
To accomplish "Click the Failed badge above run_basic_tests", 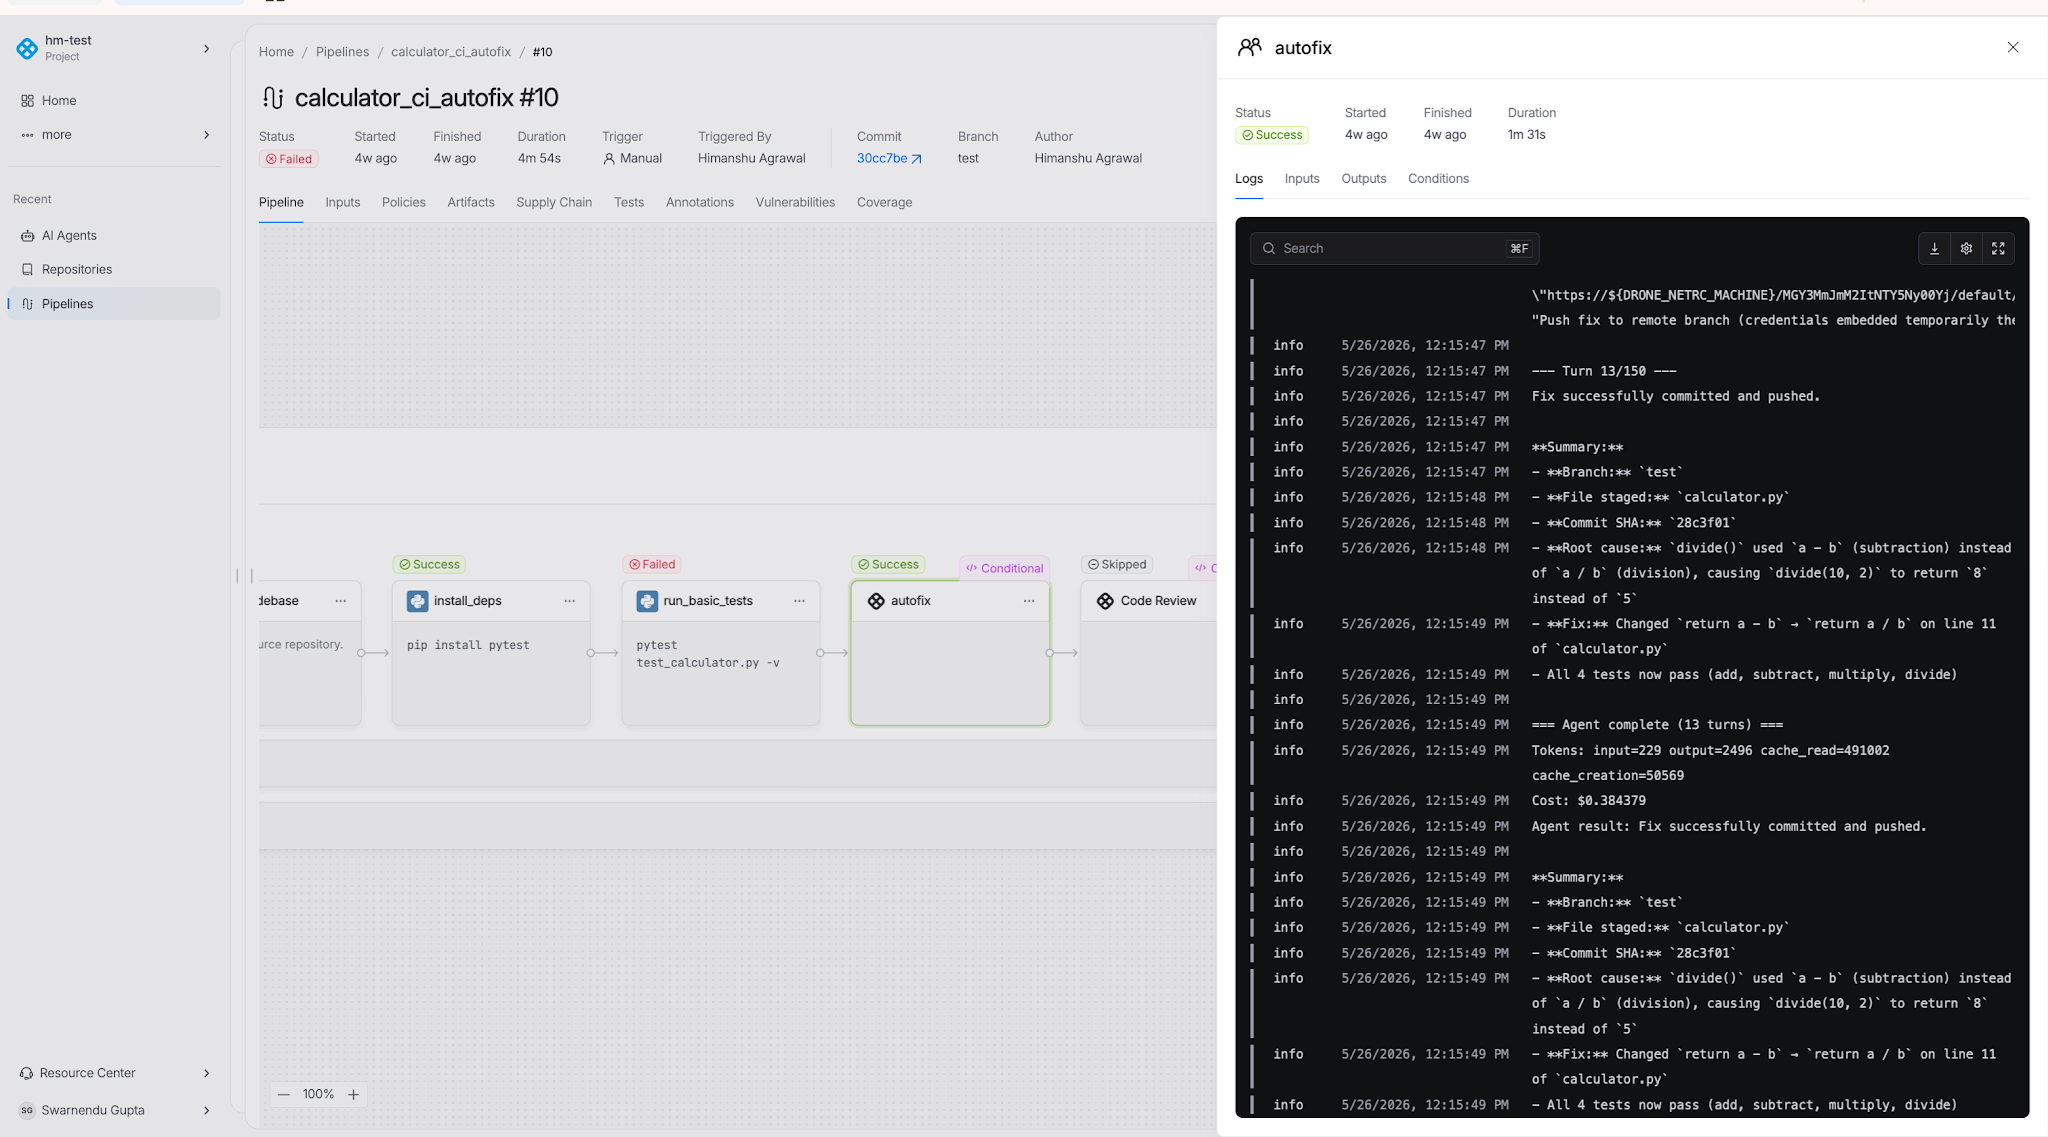I will point(652,564).
